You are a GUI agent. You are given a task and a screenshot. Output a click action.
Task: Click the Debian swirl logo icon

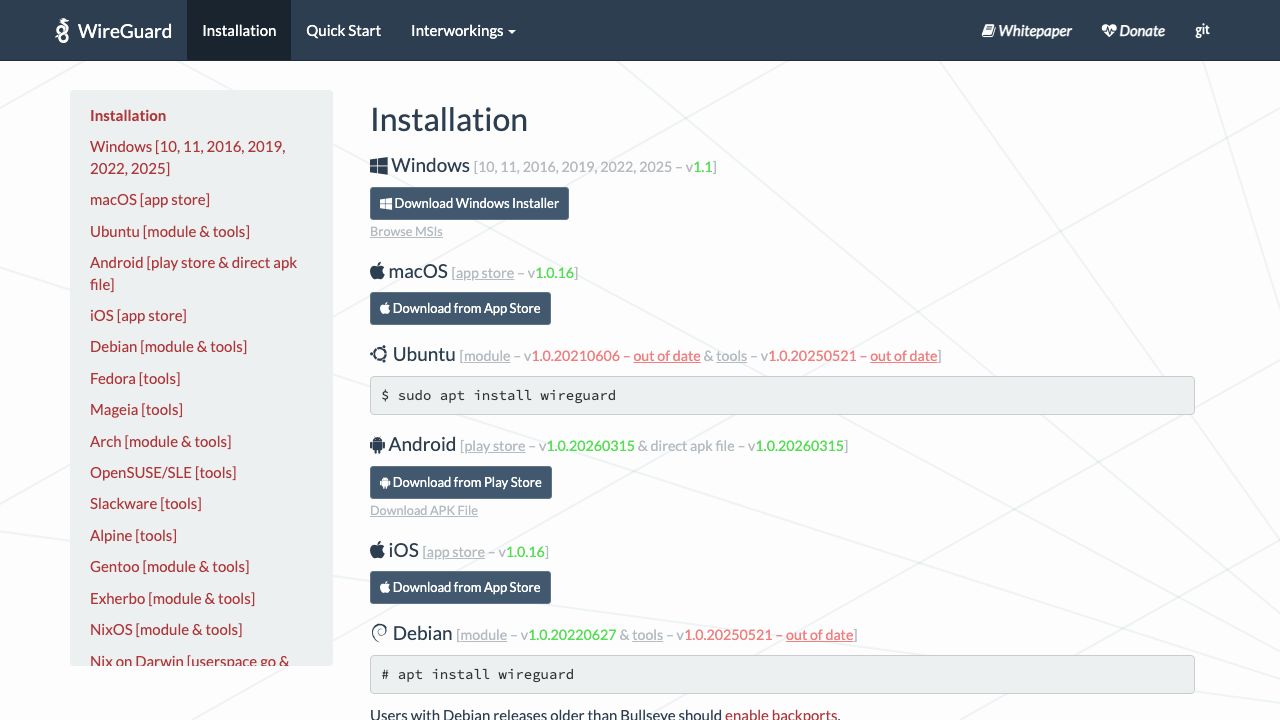379,633
